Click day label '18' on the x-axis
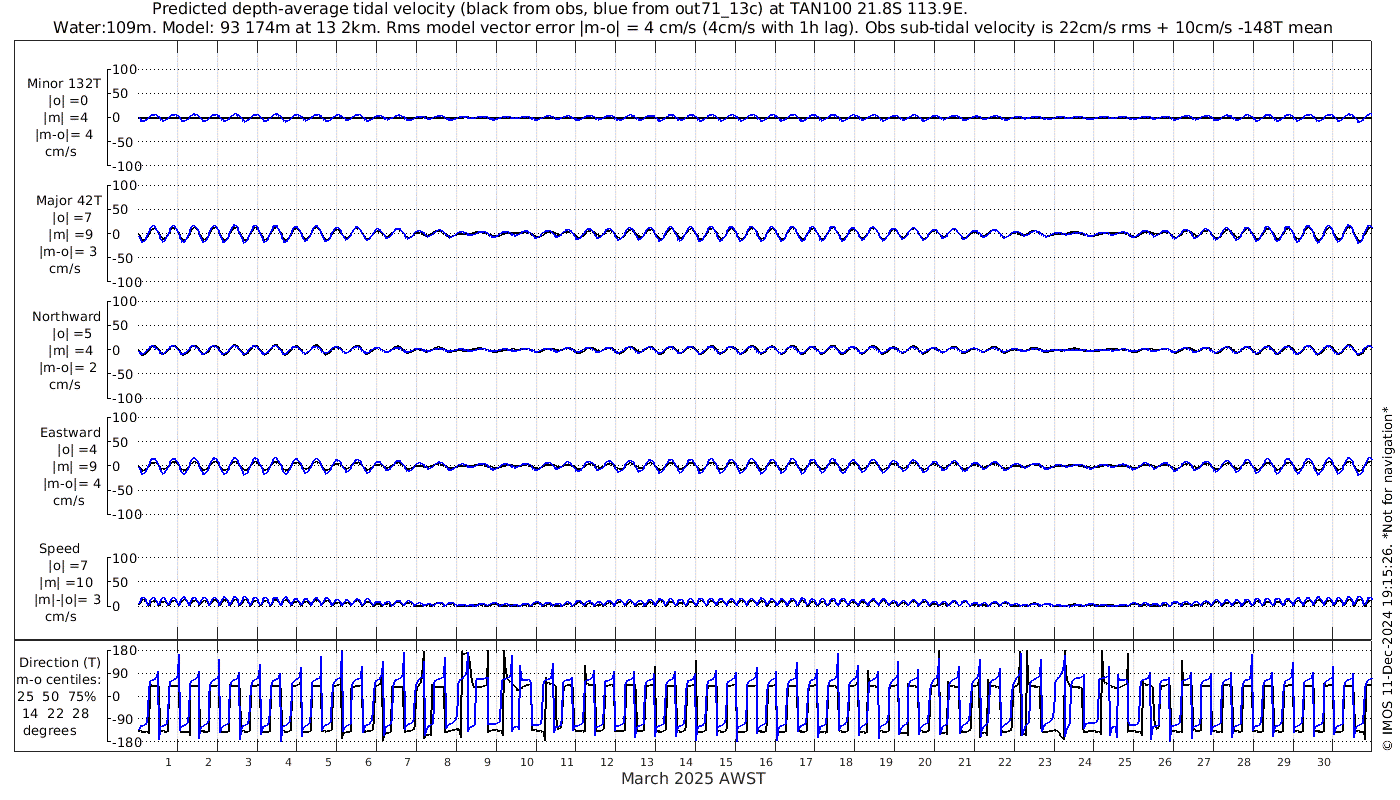The width and height of the screenshot is (1400, 800). [846, 762]
